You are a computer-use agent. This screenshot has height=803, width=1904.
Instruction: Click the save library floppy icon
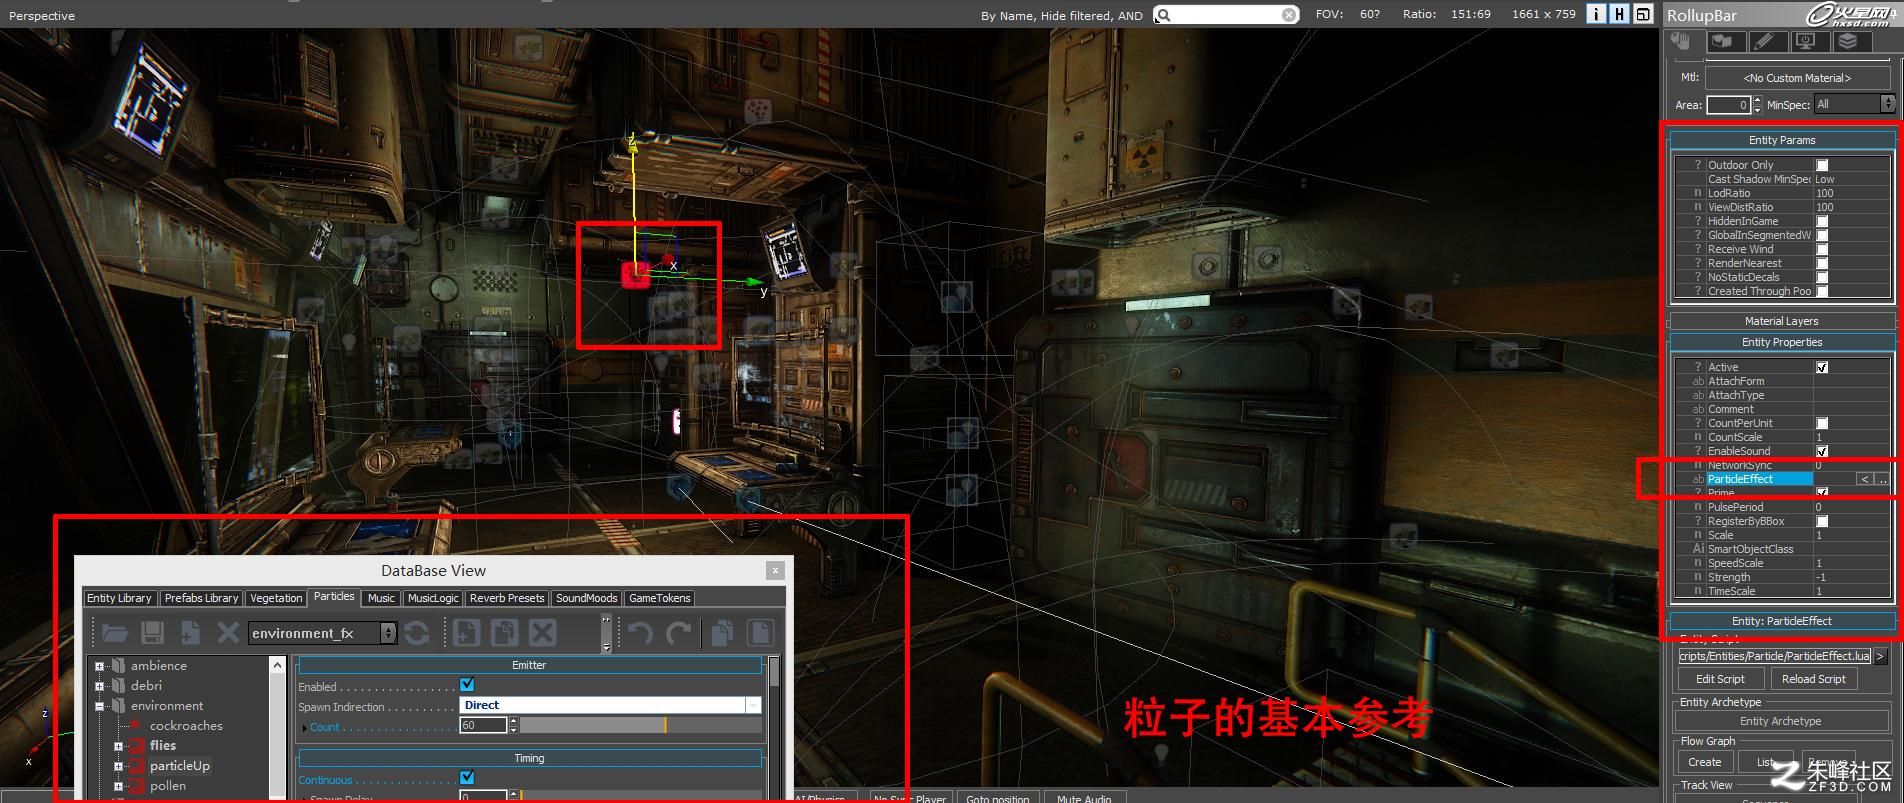(152, 632)
